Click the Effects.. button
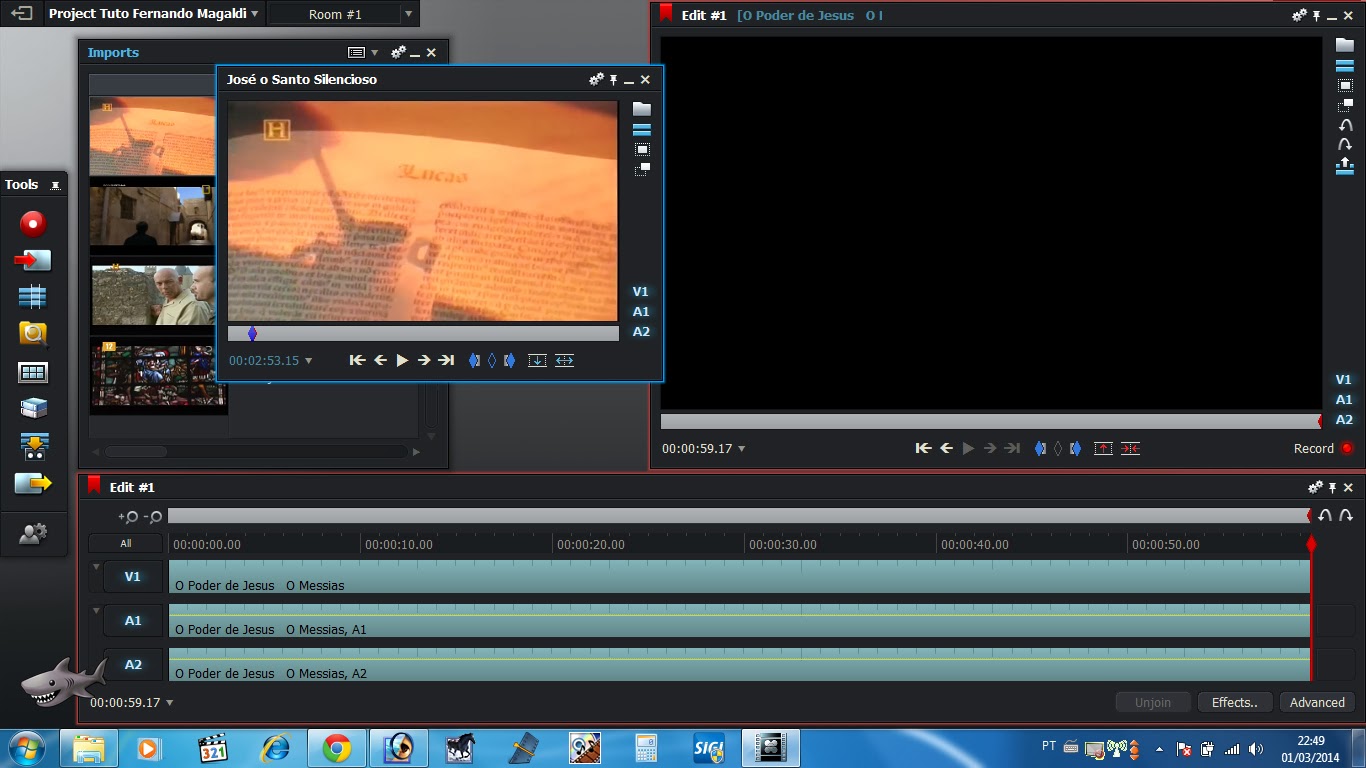Viewport: 1366px width, 768px height. coord(1235,702)
